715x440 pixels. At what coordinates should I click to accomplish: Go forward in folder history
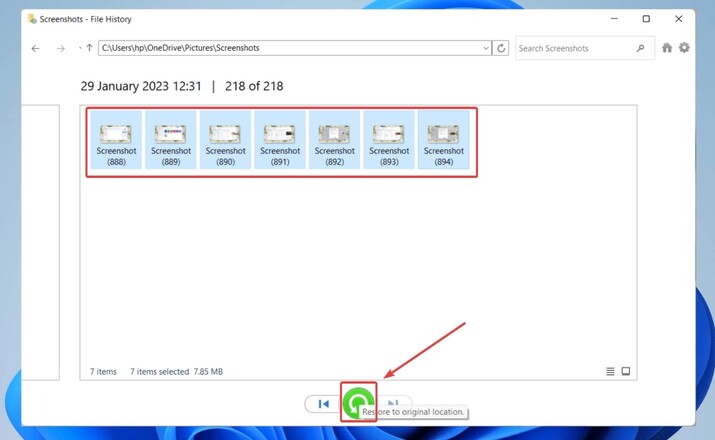click(61, 48)
